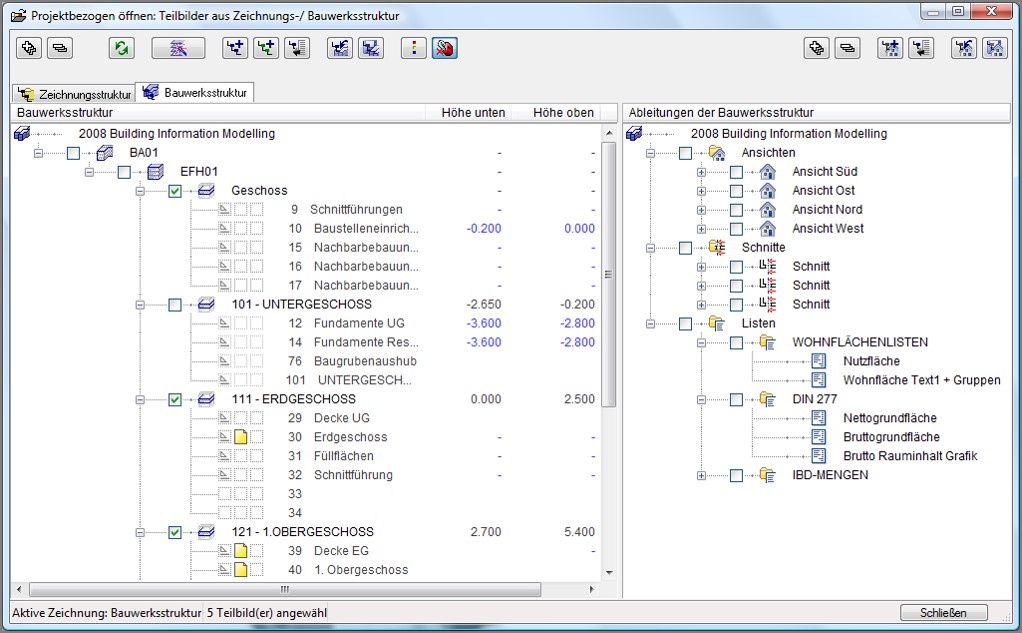The width and height of the screenshot is (1022, 633).
Task: Check the 101 - UNTERGESCHOSS checkbox
Action: 175,305
